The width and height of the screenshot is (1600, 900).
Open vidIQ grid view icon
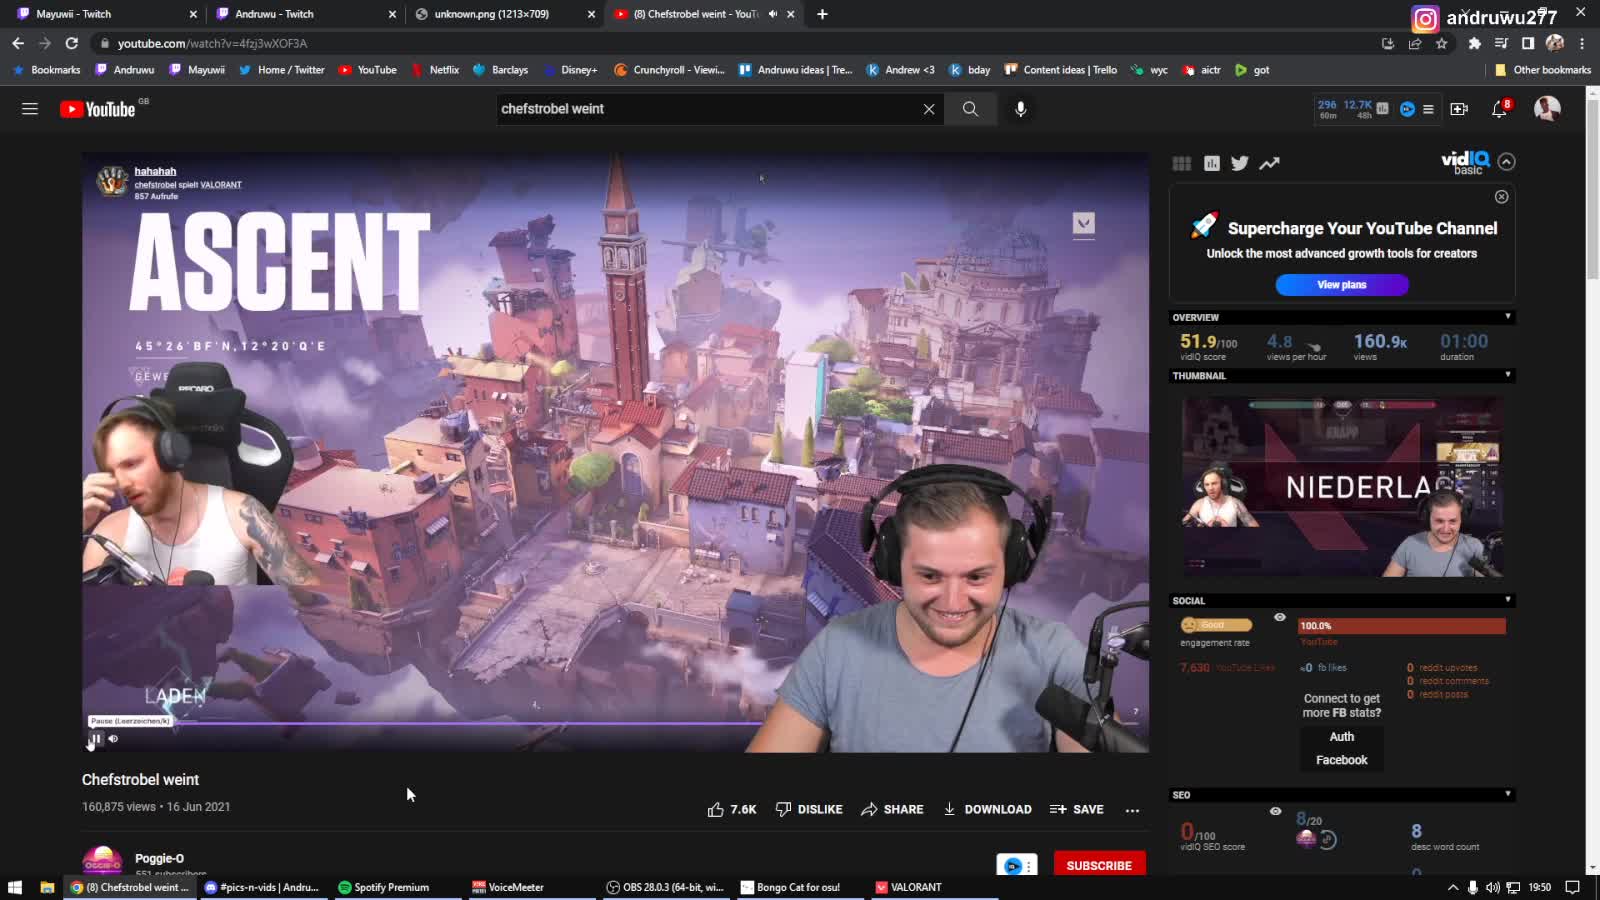[1182, 163]
